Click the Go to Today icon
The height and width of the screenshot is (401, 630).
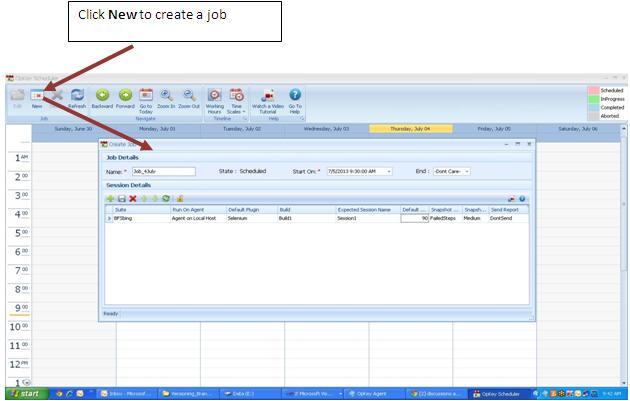click(x=146, y=96)
